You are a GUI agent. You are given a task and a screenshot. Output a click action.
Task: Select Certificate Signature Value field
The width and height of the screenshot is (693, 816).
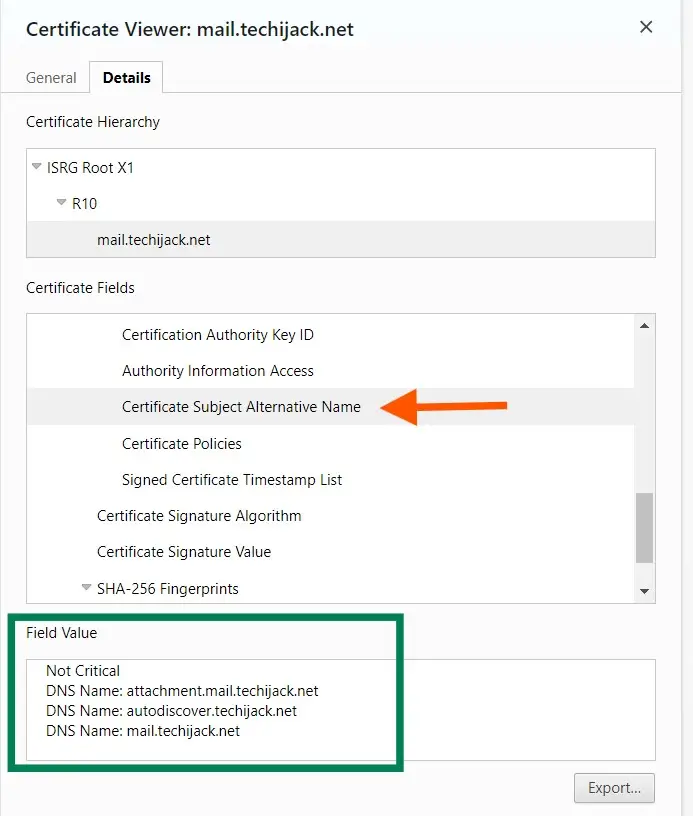click(x=183, y=552)
